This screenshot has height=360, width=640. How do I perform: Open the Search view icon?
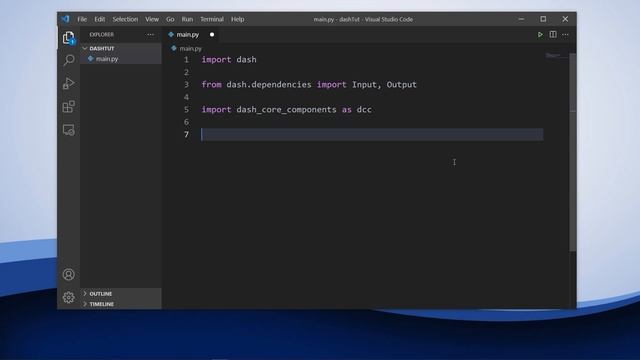[x=69, y=60]
